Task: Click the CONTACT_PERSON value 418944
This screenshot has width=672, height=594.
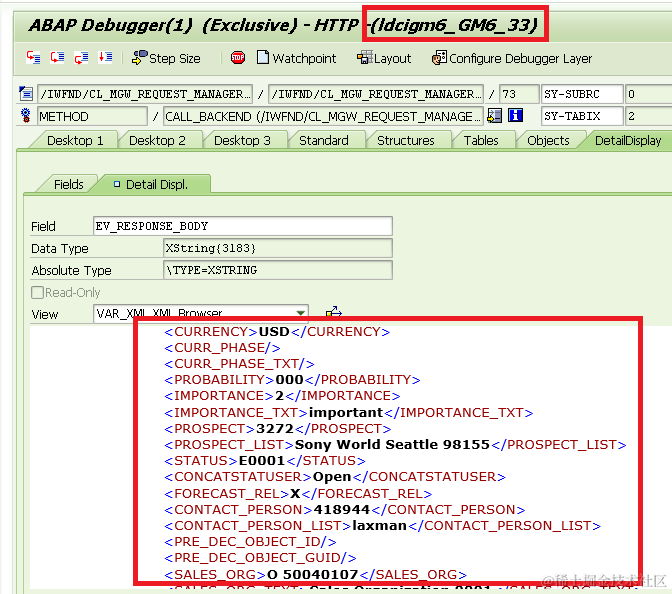Action: pyautogui.click(x=342, y=510)
